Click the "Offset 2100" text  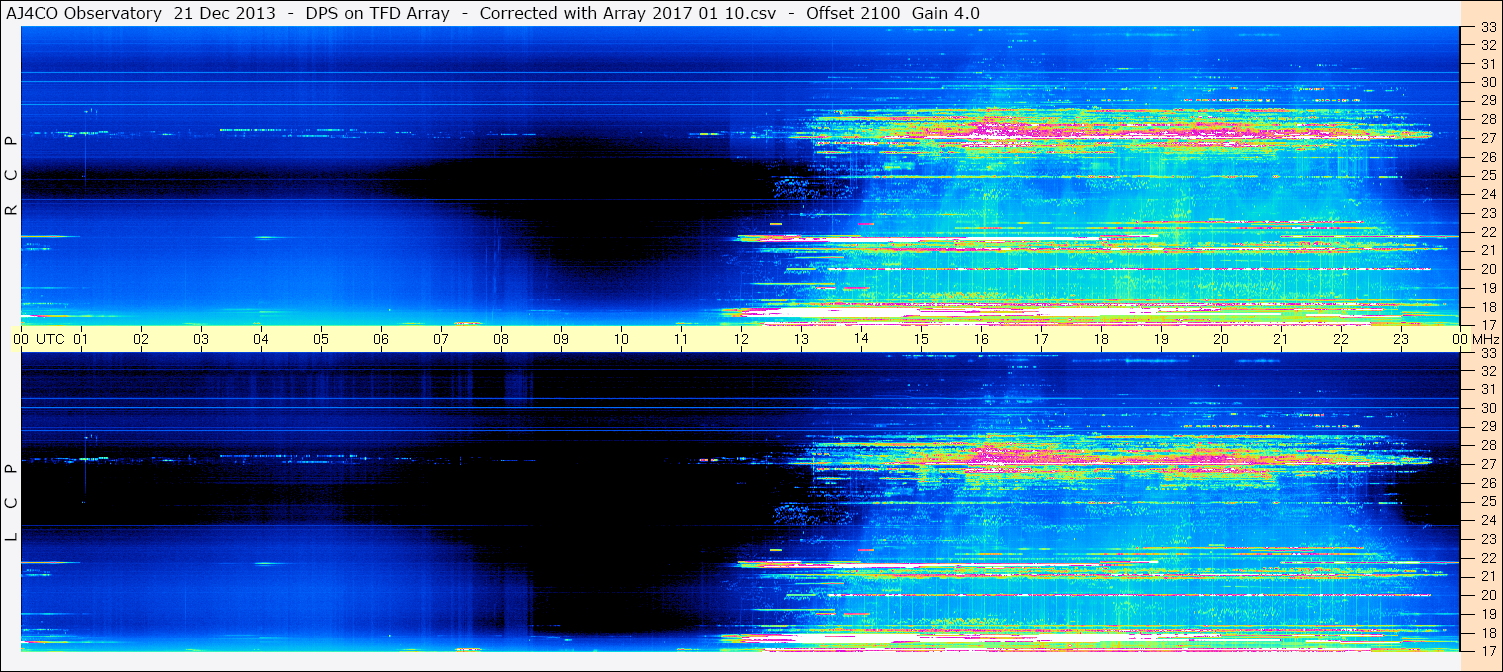click(853, 13)
